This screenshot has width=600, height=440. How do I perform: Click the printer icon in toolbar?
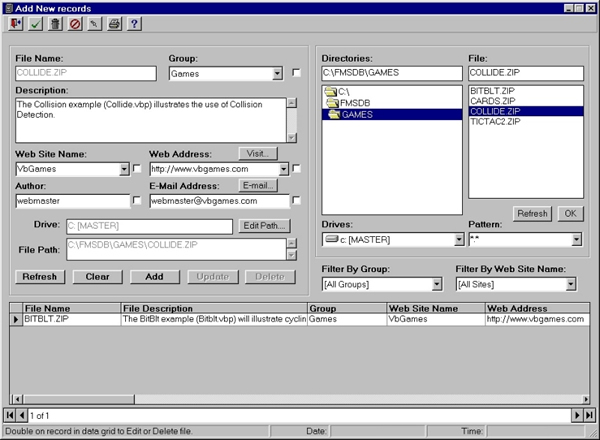pyautogui.click(x=113, y=23)
